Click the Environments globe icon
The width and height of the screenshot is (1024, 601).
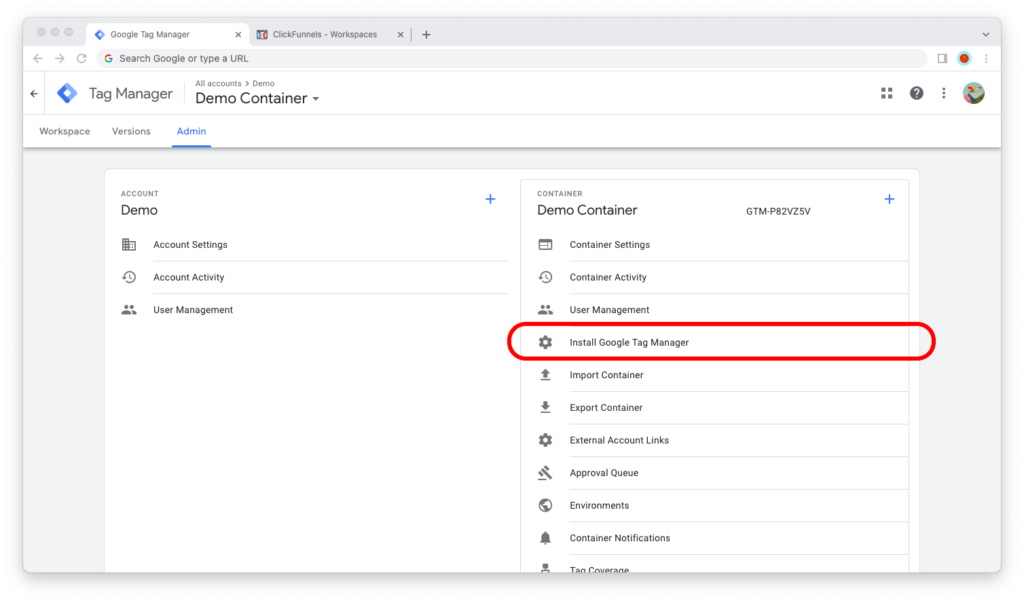(x=545, y=506)
